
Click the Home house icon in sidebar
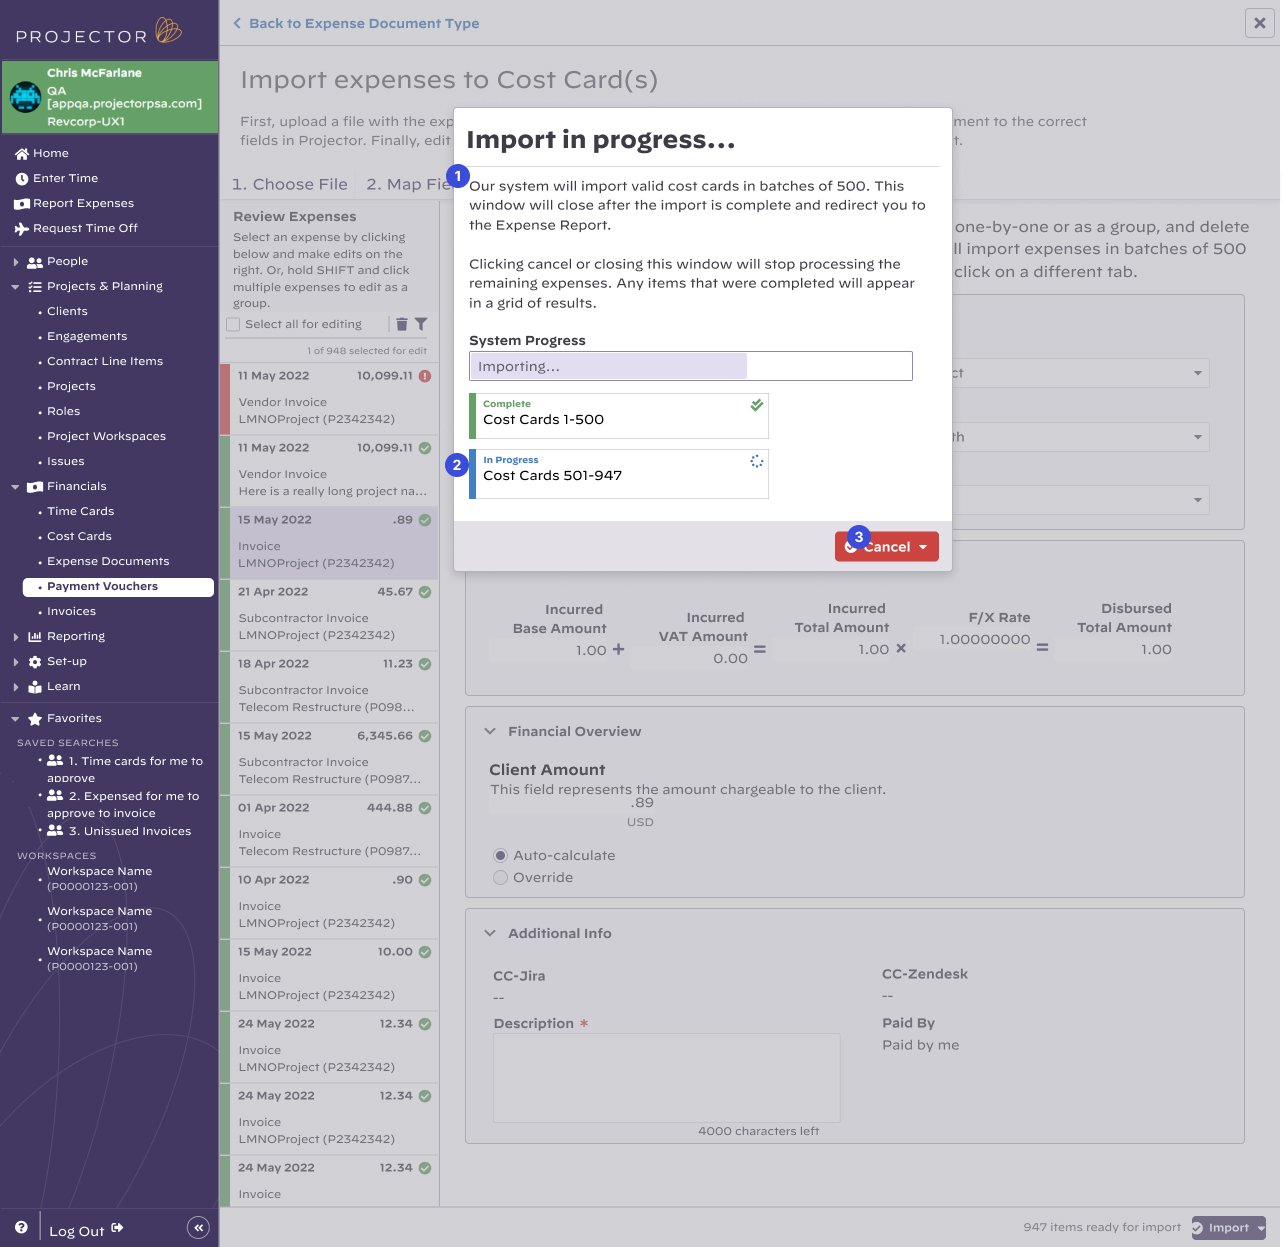pyautogui.click(x=22, y=154)
